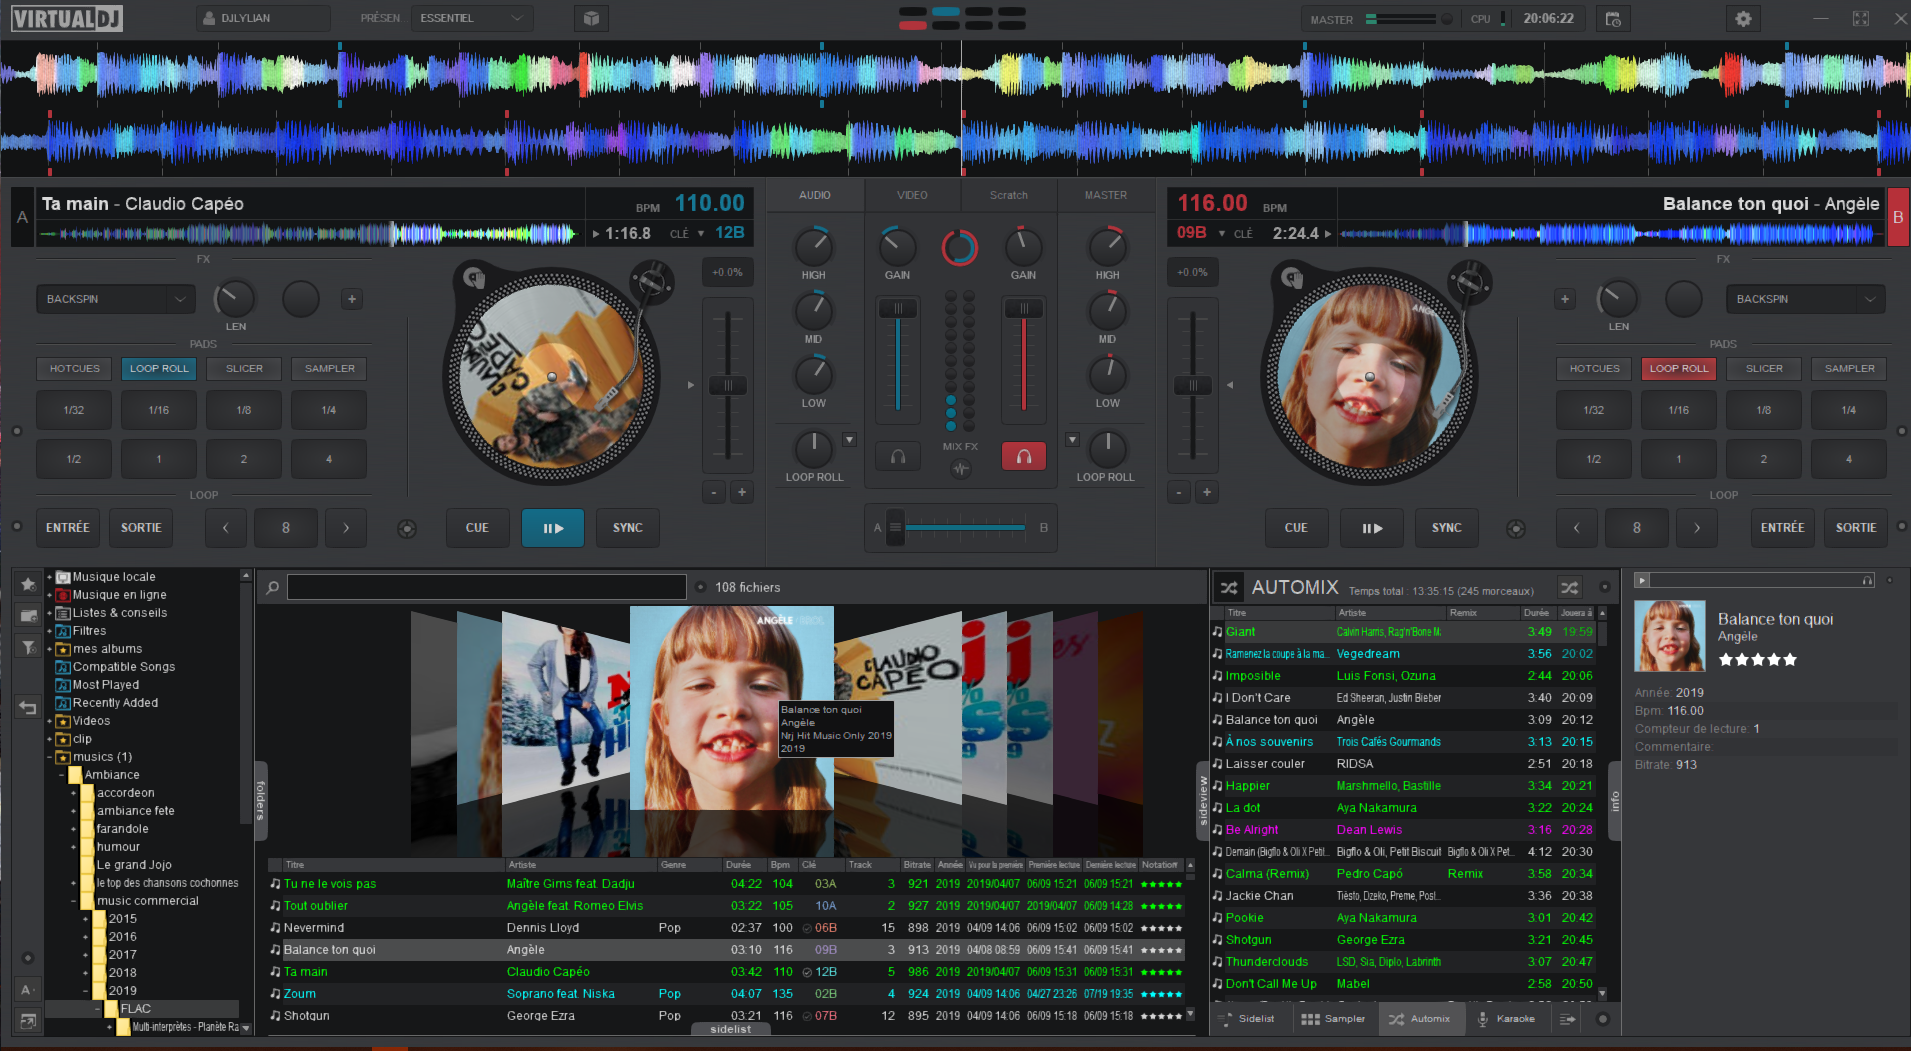
Task: Halve deck B loop length with left arrow
Action: pos(1577,528)
